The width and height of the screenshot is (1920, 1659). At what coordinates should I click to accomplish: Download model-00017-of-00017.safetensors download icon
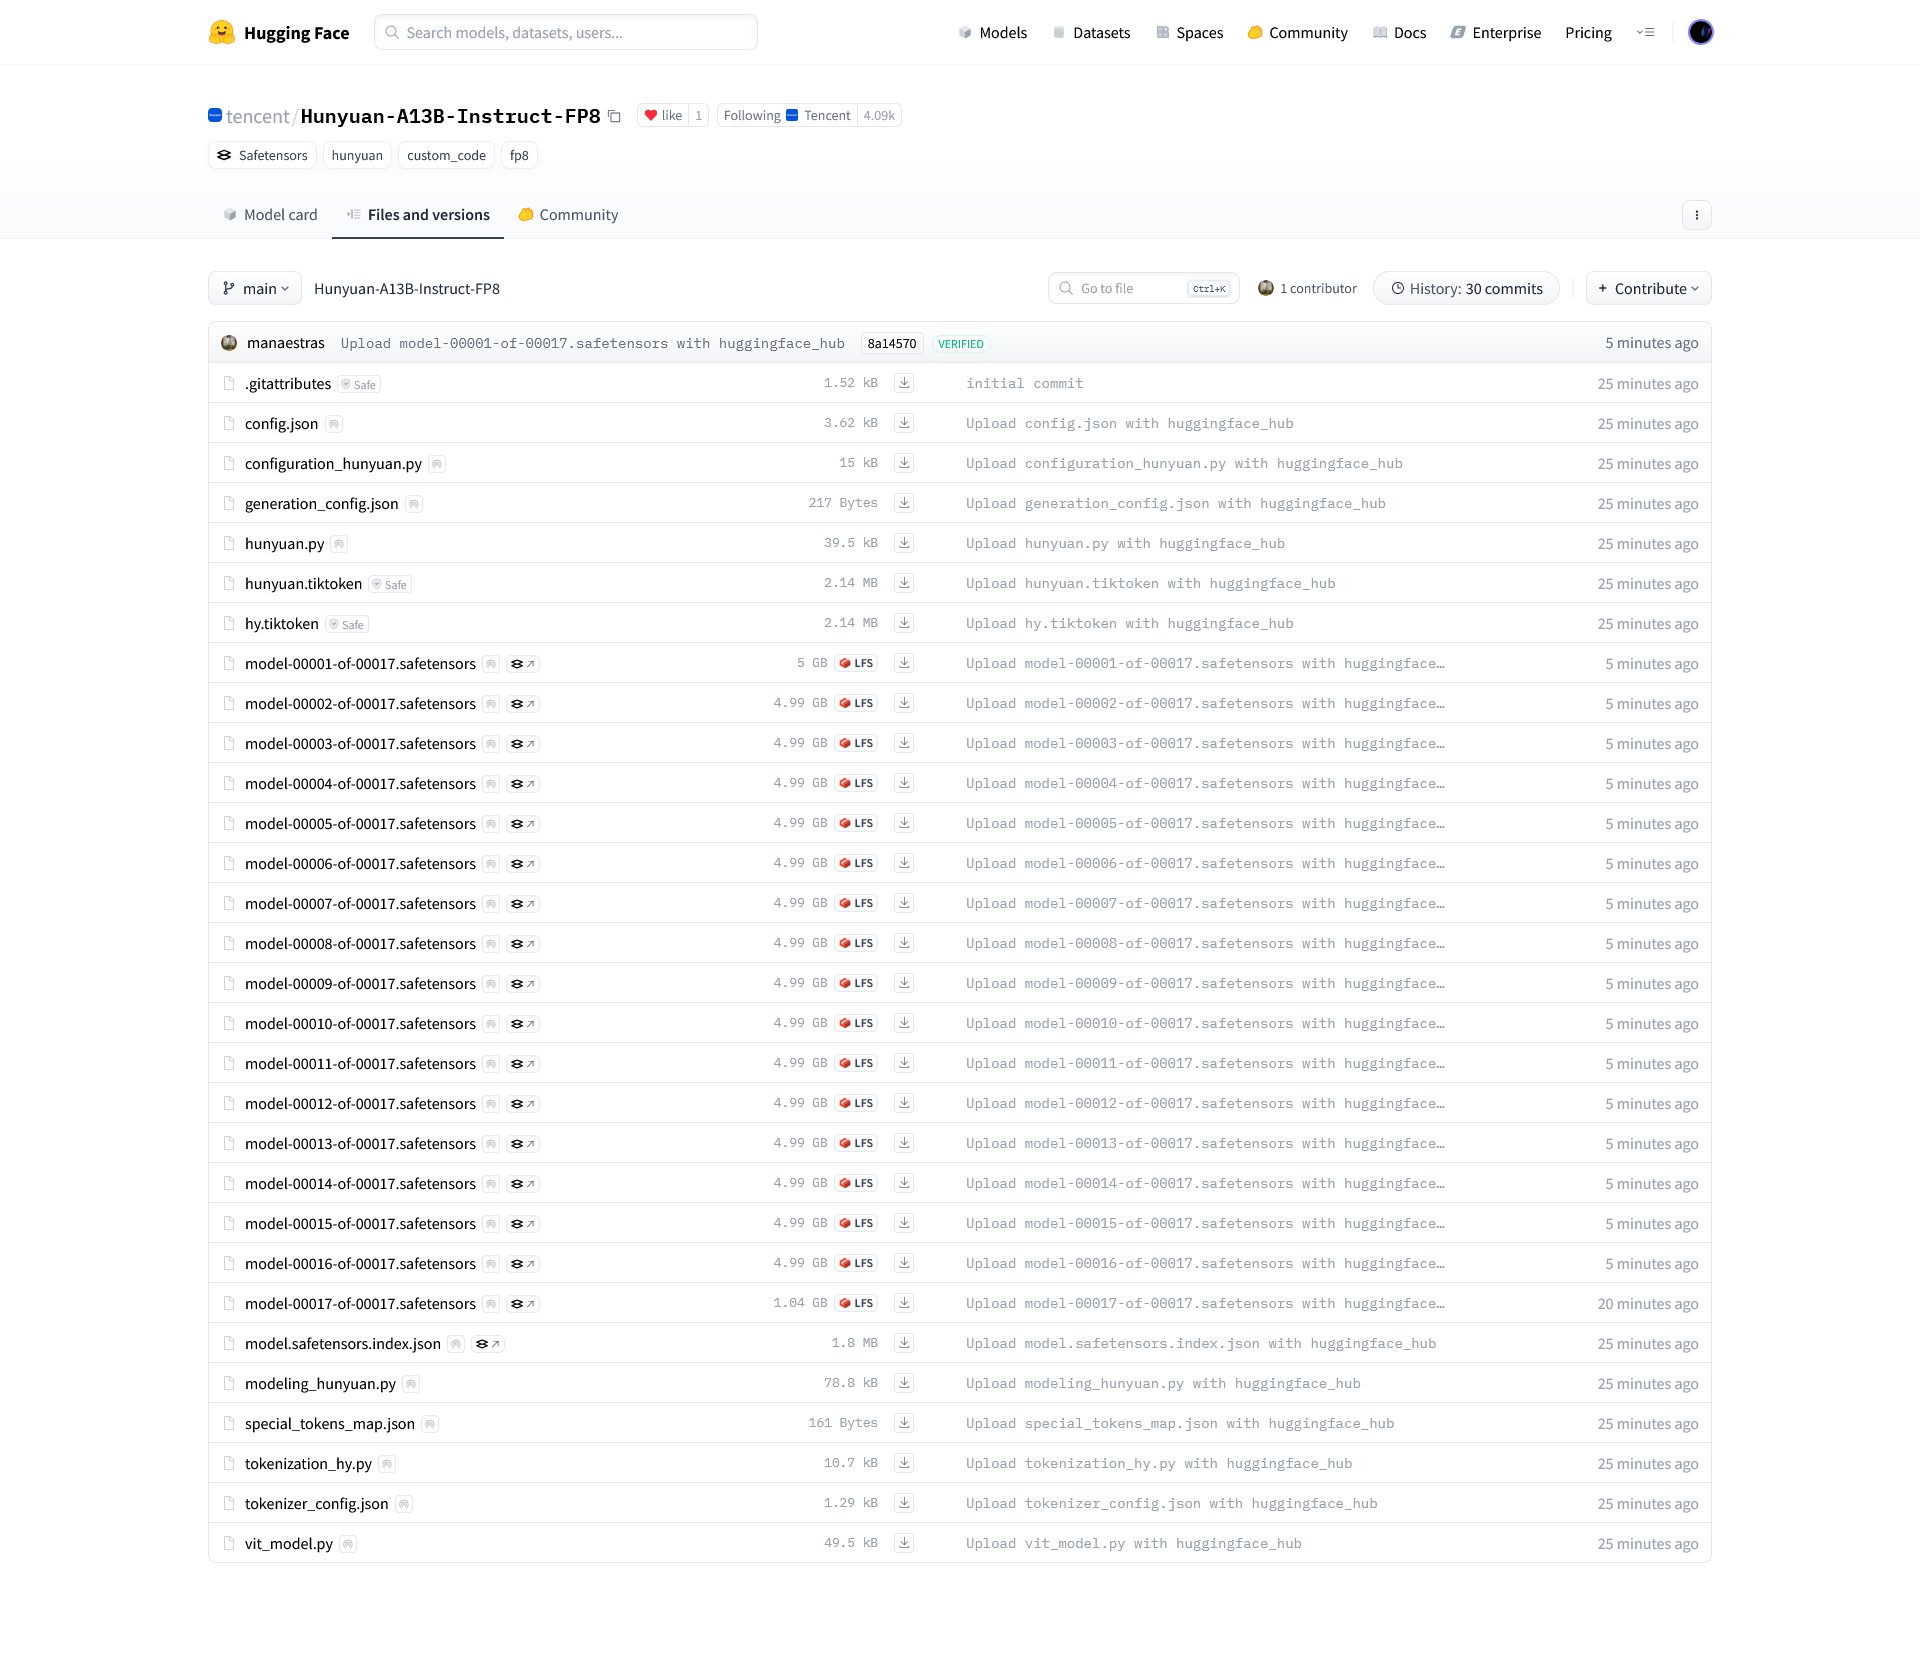click(x=904, y=1303)
